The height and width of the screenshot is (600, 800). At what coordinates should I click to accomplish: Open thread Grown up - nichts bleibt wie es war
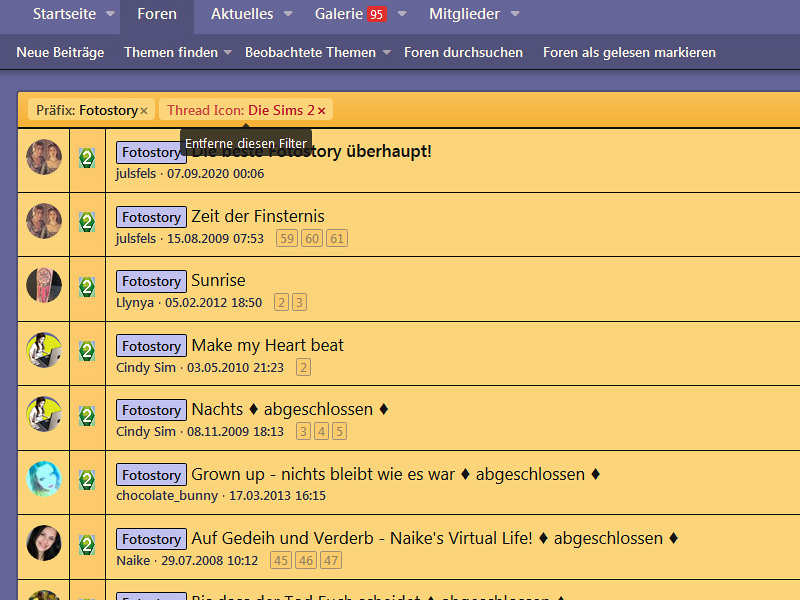coord(395,474)
